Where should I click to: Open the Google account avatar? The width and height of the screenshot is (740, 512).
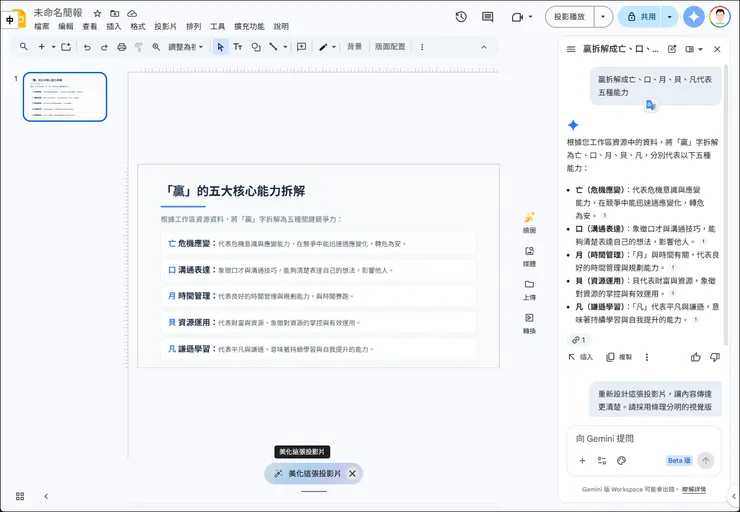click(720, 17)
